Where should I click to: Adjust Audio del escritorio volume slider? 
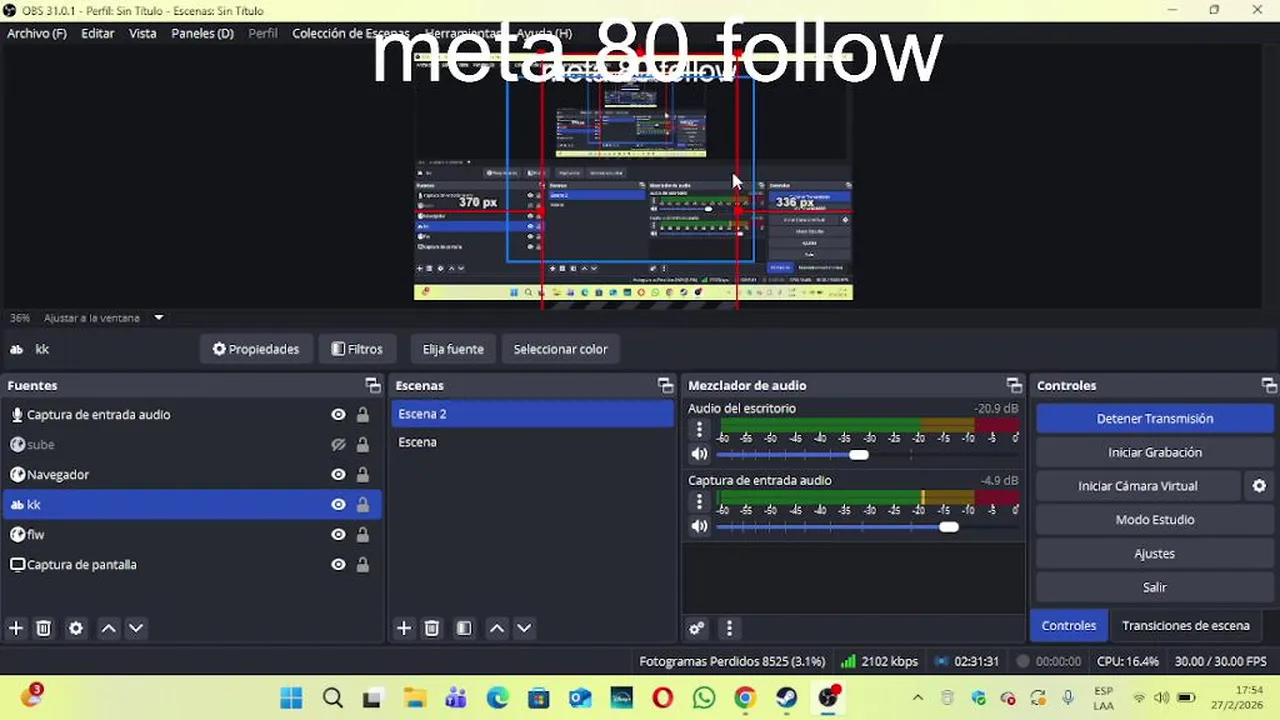click(x=859, y=455)
